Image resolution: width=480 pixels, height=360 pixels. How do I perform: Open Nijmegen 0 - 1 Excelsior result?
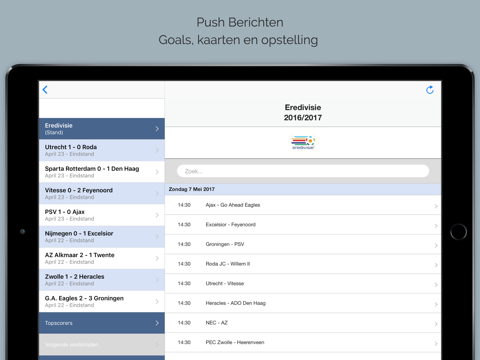pyautogui.click(x=102, y=237)
